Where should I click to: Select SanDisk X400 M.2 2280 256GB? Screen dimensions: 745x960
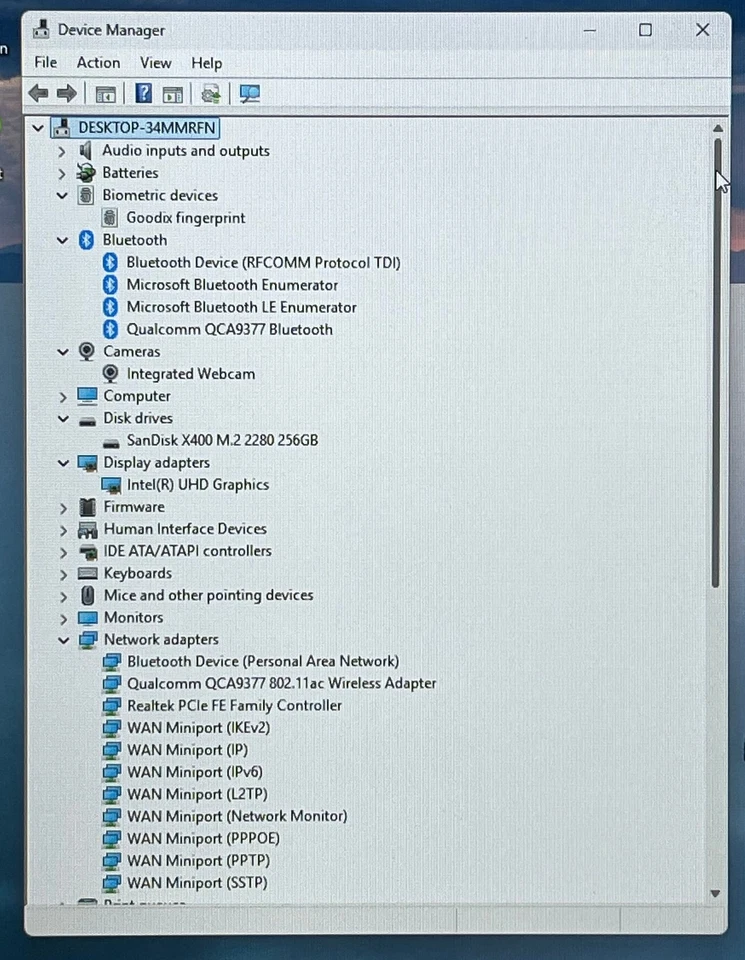point(222,440)
